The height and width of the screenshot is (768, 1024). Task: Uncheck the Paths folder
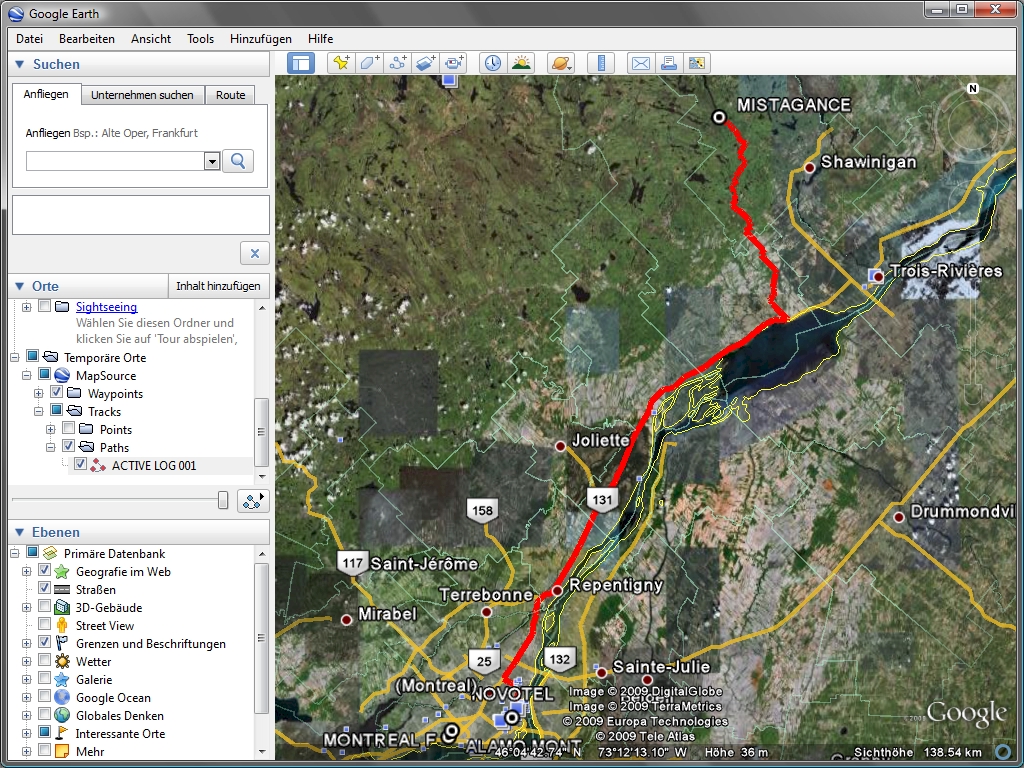click(69, 446)
